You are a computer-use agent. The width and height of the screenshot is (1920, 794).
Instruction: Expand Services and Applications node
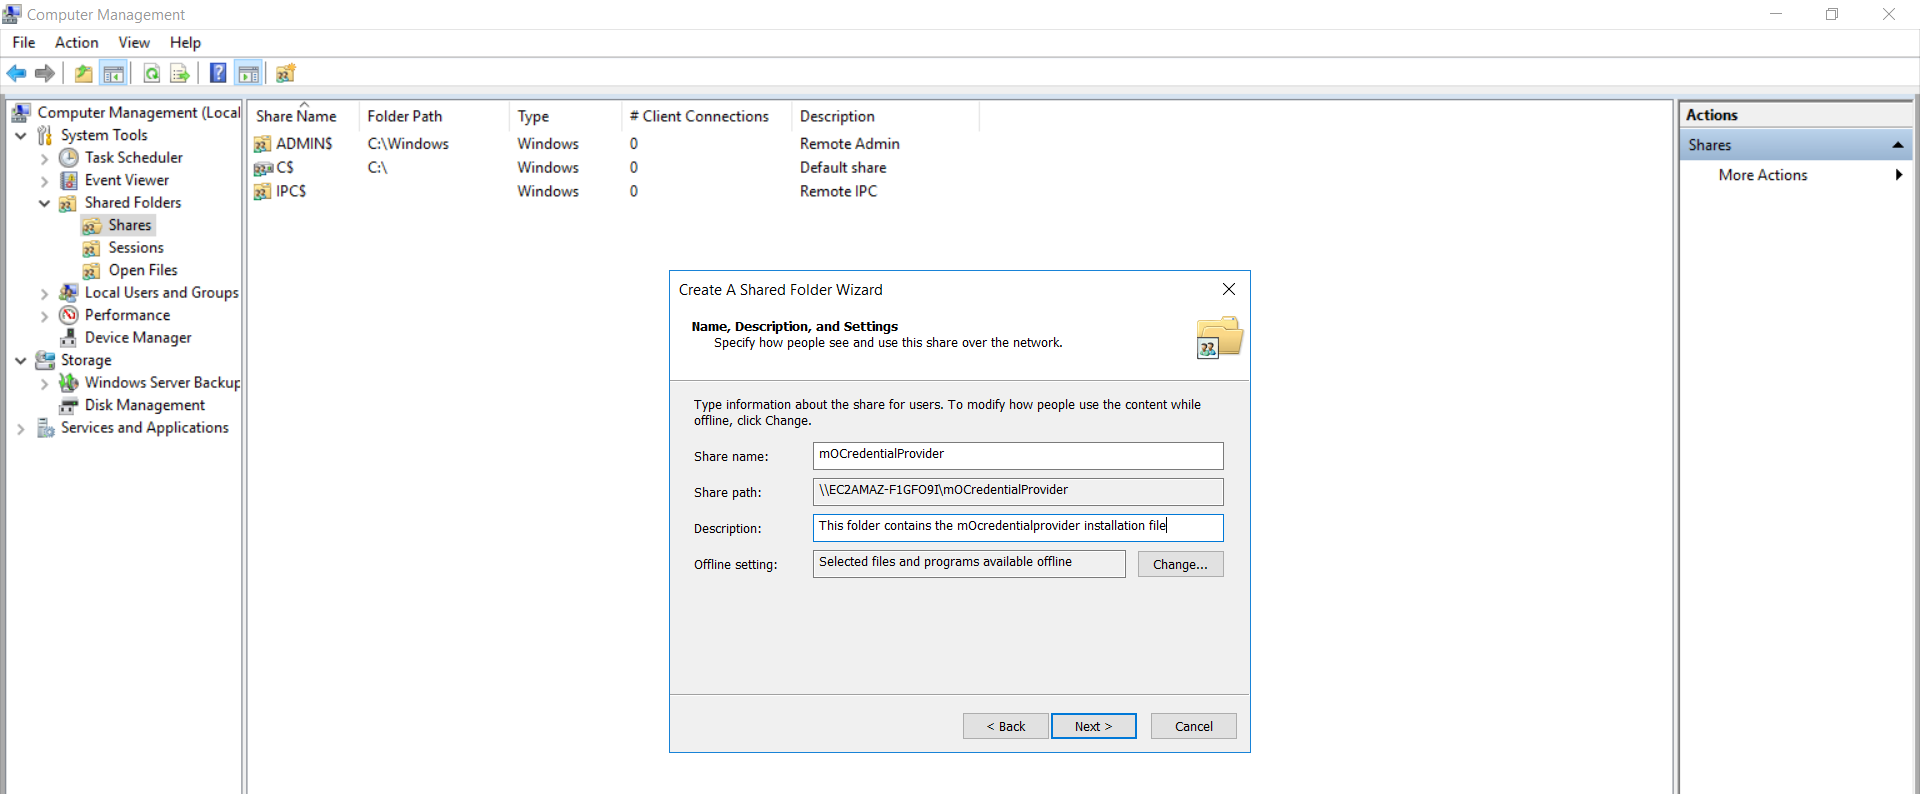(x=21, y=429)
